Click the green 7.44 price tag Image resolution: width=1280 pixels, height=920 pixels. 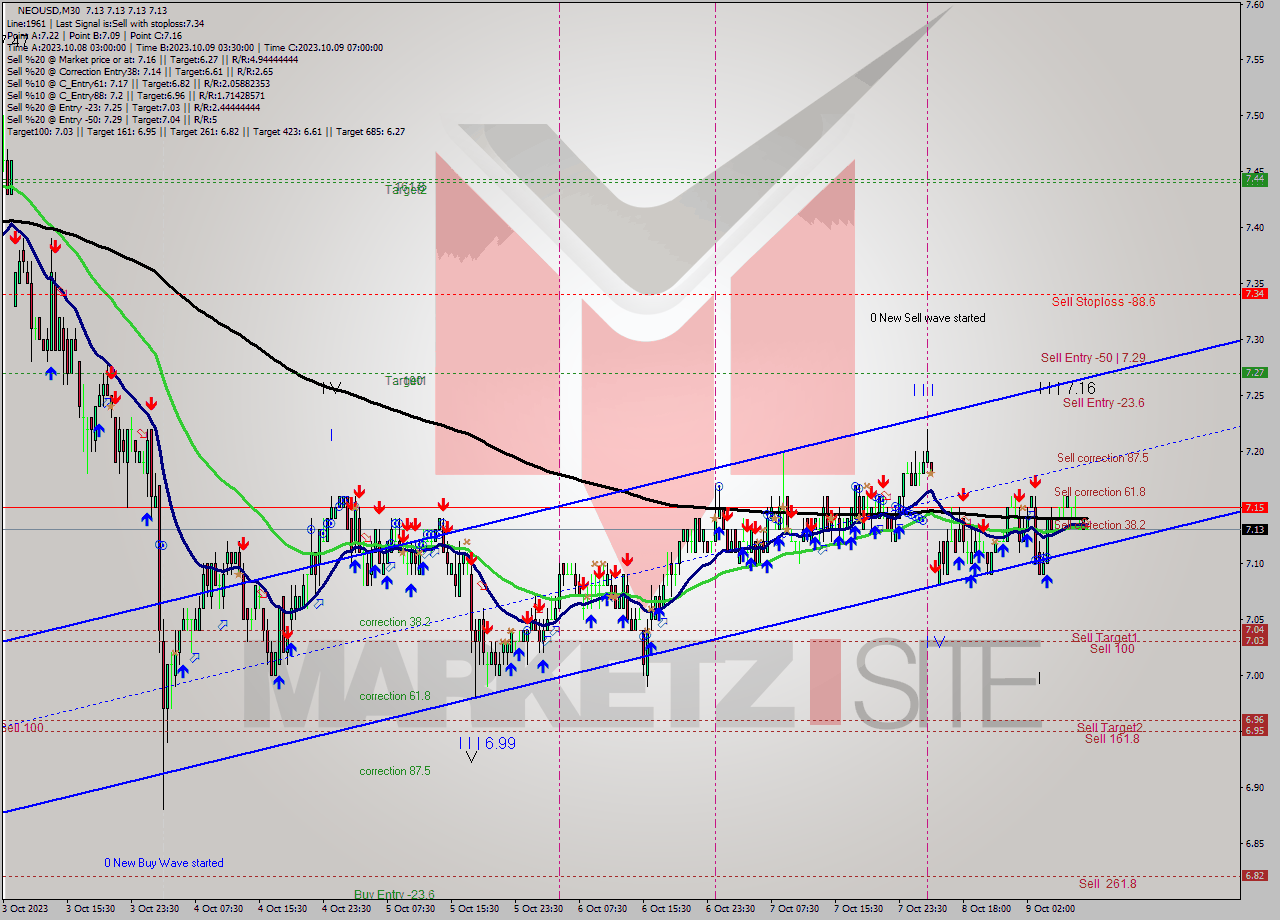pyautogui.click(x=1254, y=180)
